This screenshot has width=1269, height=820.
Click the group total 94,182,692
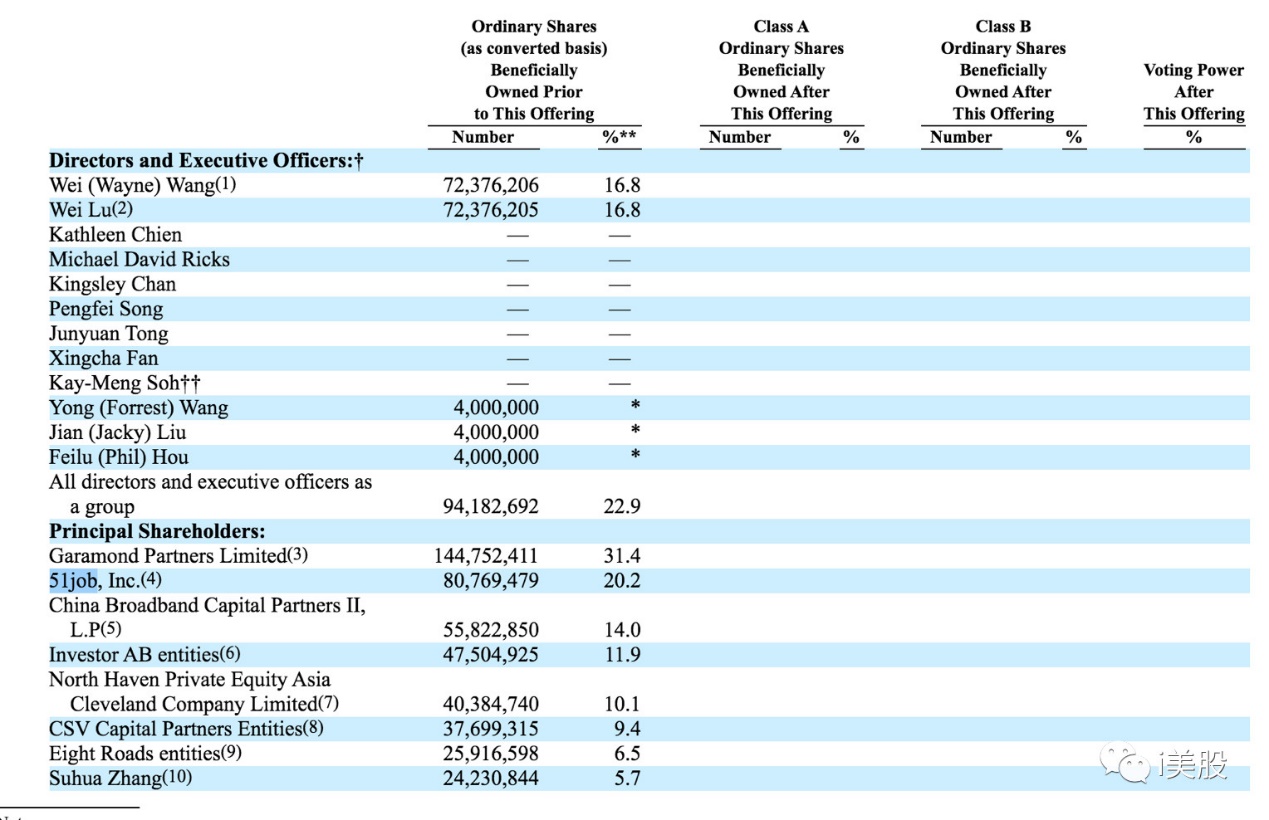coord(491,507)
